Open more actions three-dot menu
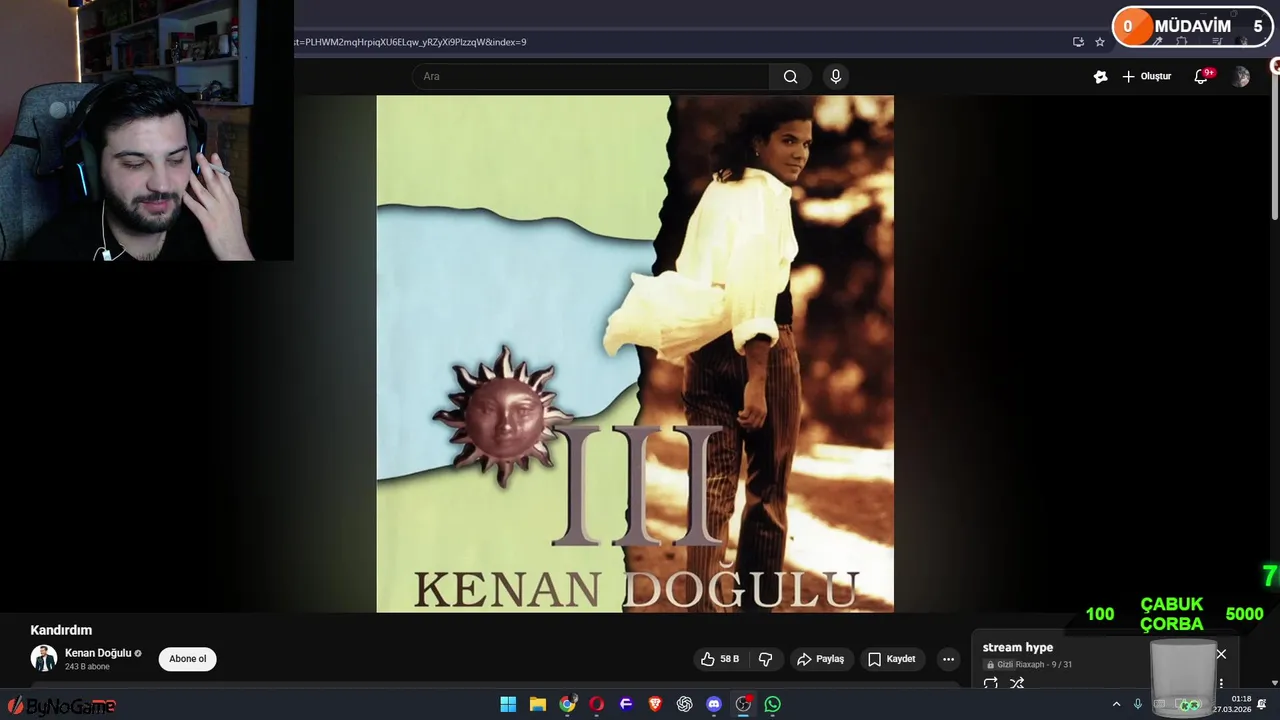The image size is (1280, 720). click(x=948, y=659)
